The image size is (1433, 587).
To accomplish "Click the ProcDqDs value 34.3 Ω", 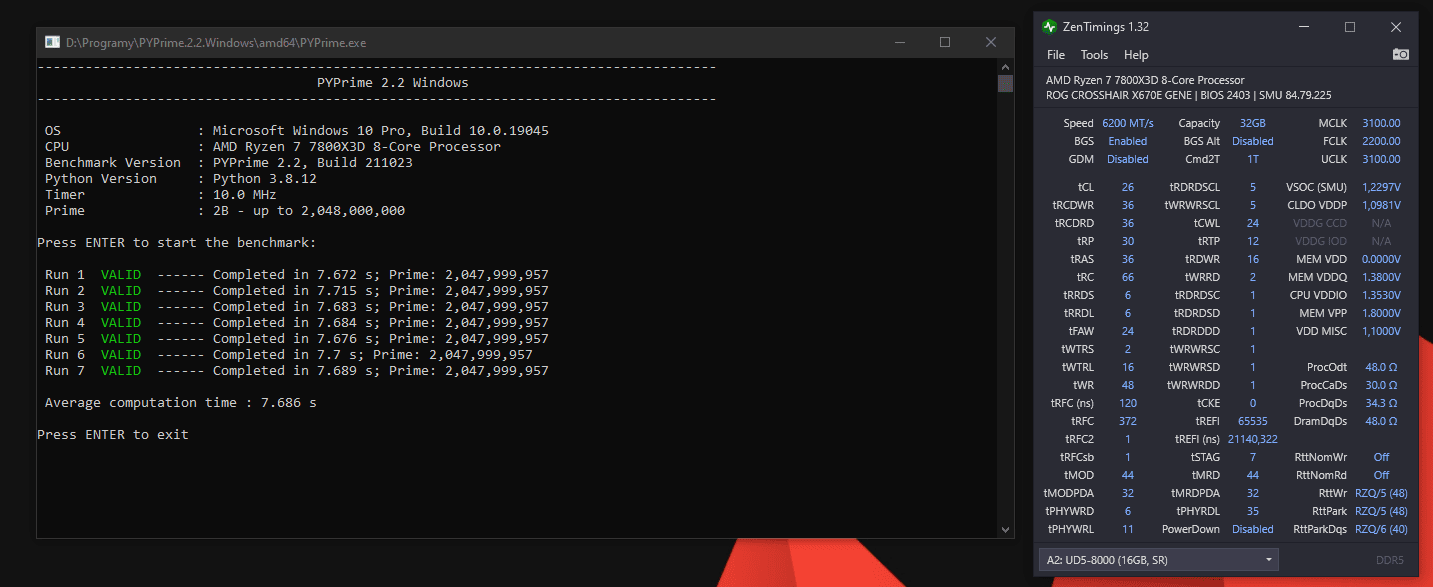I will (1381, 403).
